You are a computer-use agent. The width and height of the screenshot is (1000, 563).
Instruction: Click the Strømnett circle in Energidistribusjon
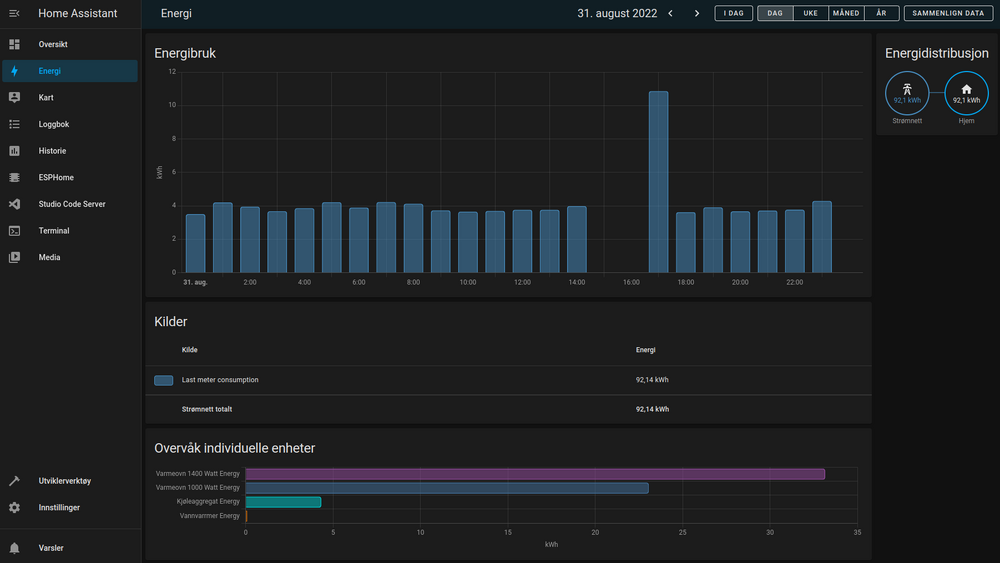[907, 93]
